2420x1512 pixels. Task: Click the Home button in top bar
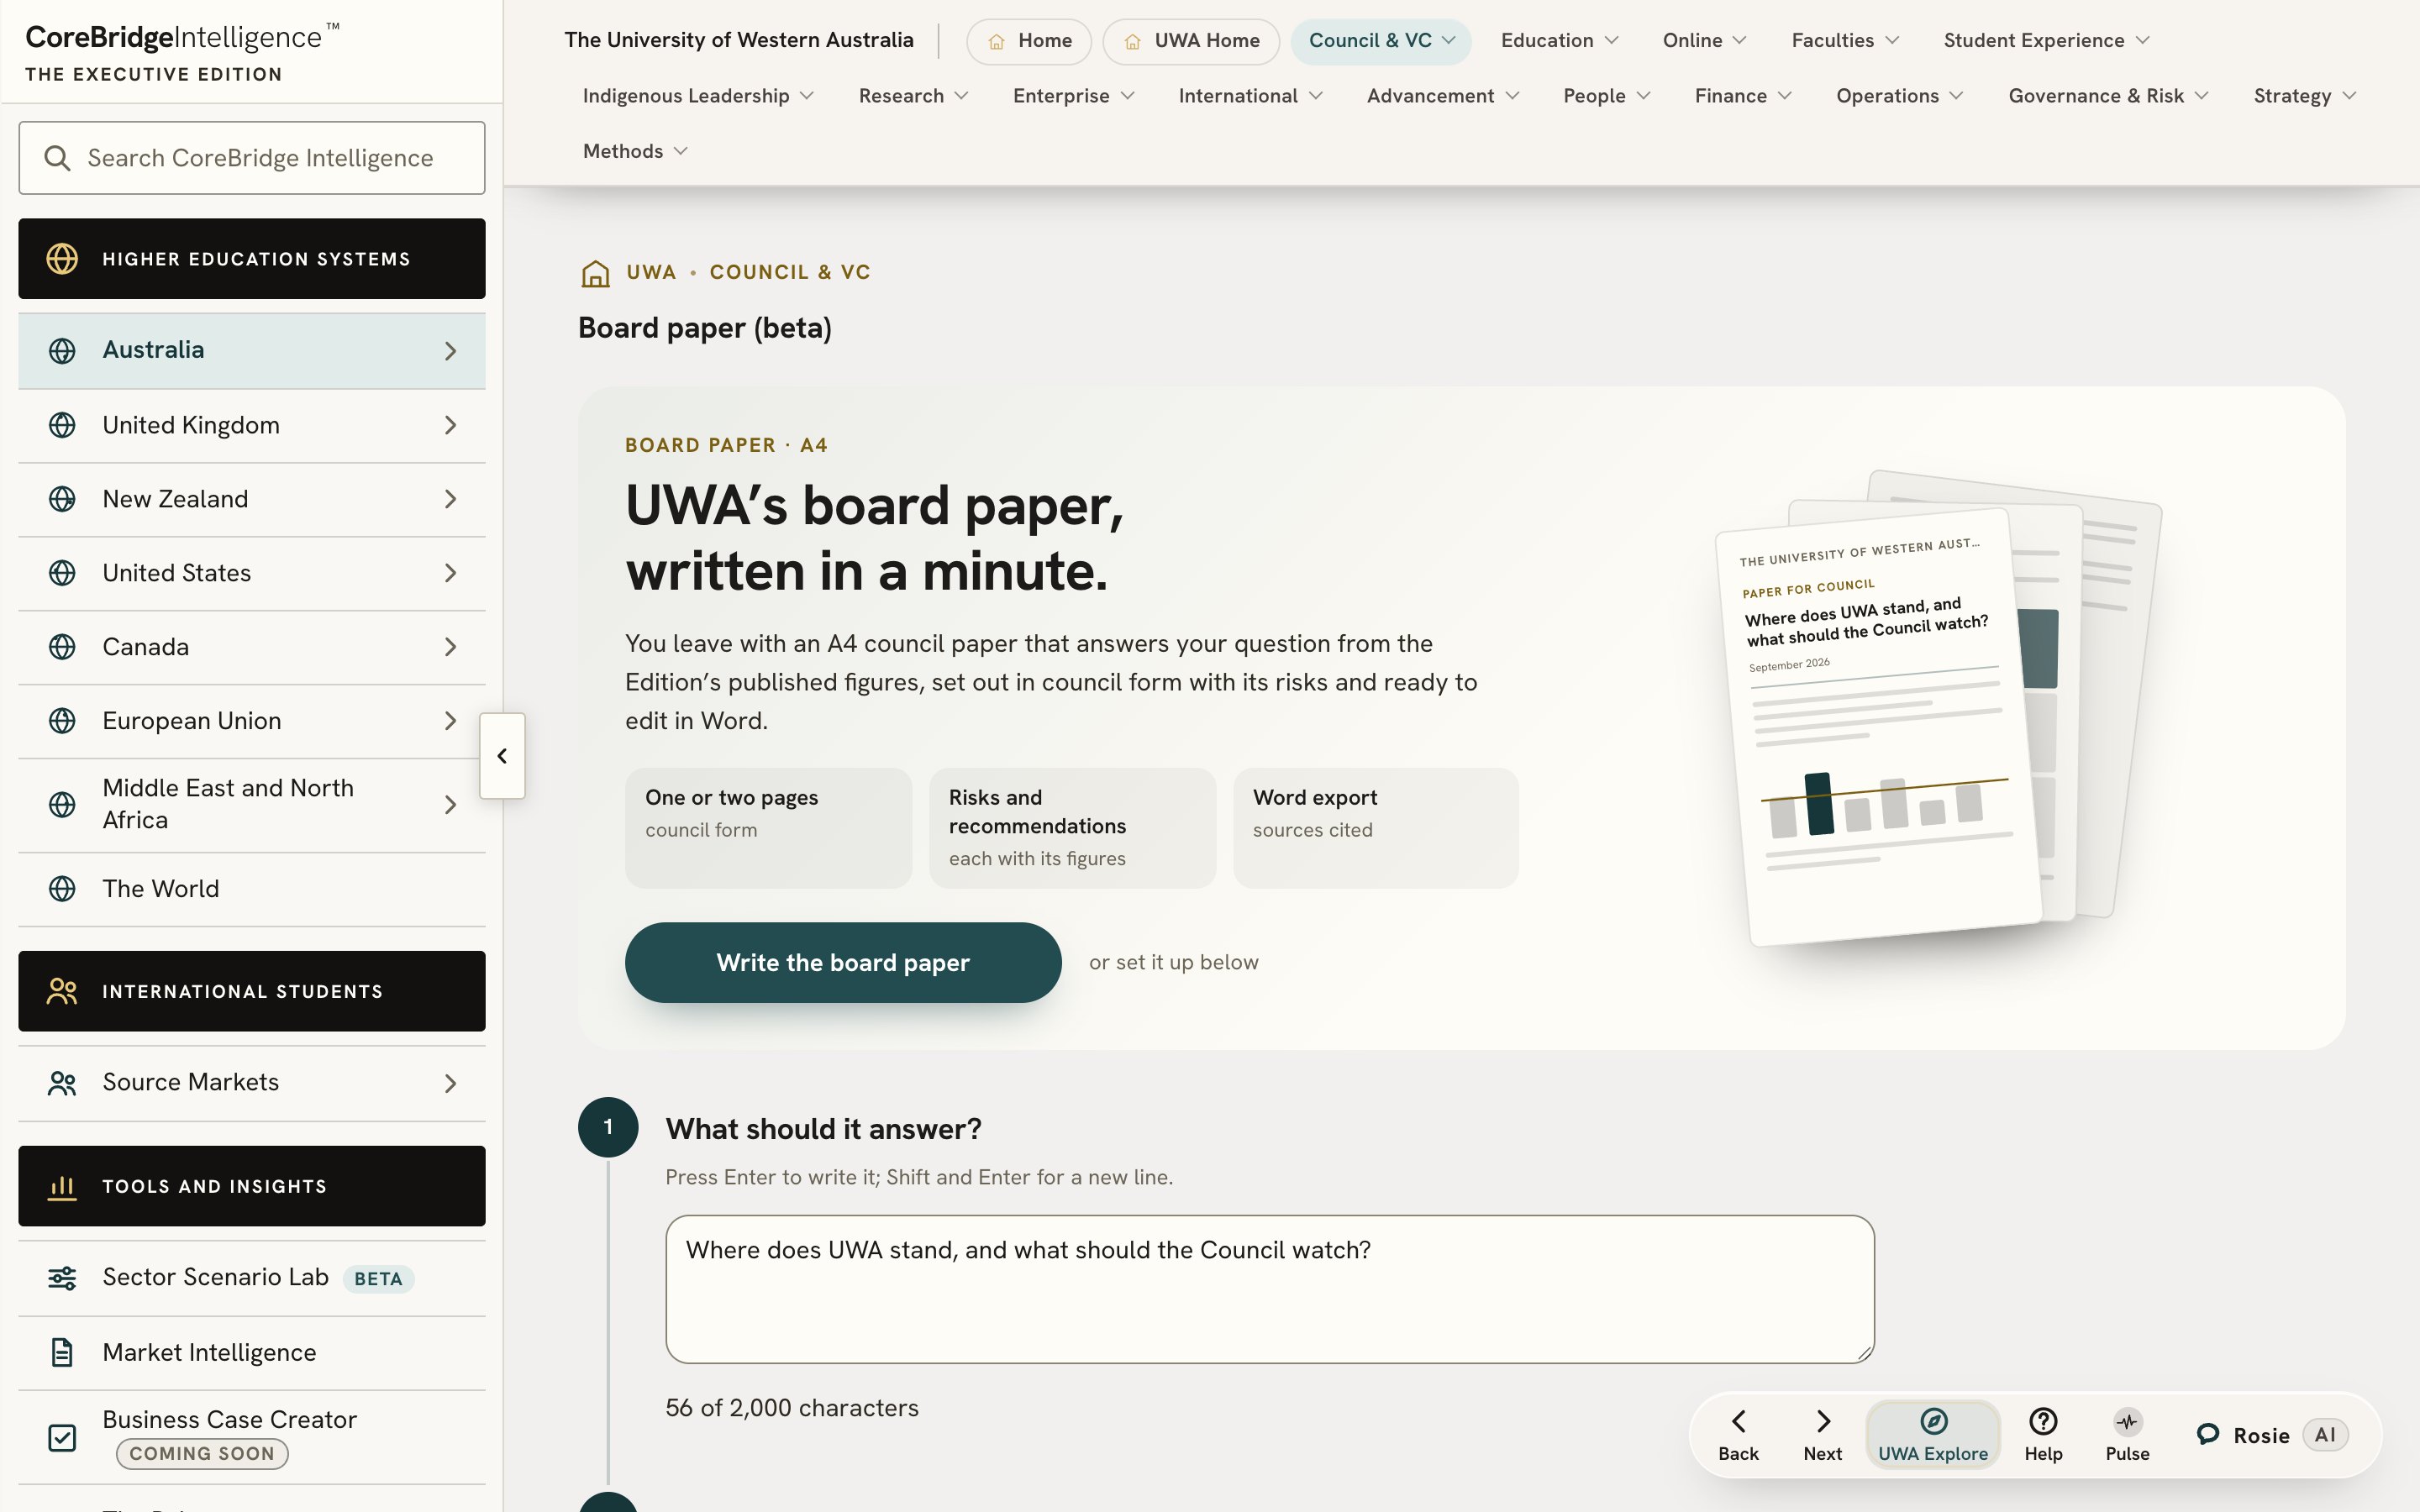[1029, 41]
